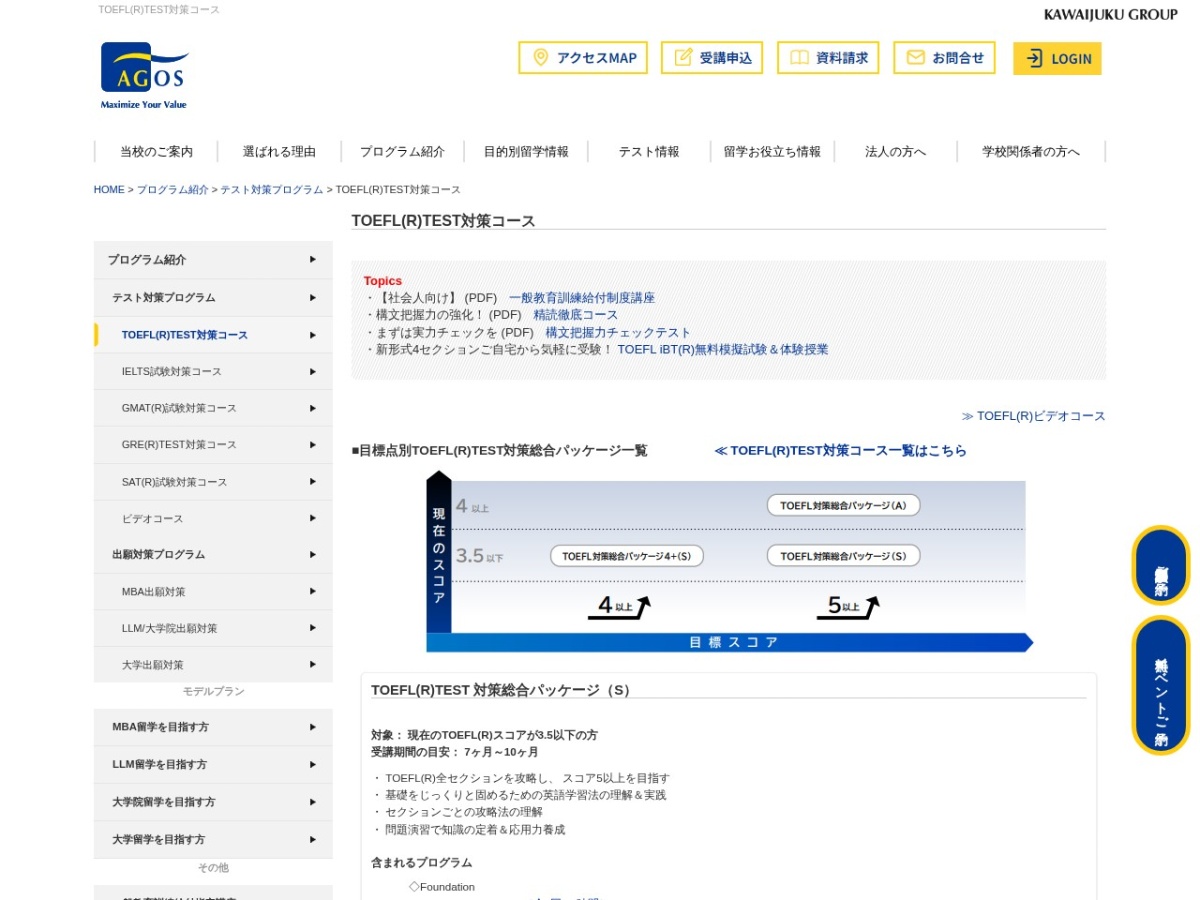Click the 資料請求 open book icon button
1200x900 pixels.
[829, 58]
